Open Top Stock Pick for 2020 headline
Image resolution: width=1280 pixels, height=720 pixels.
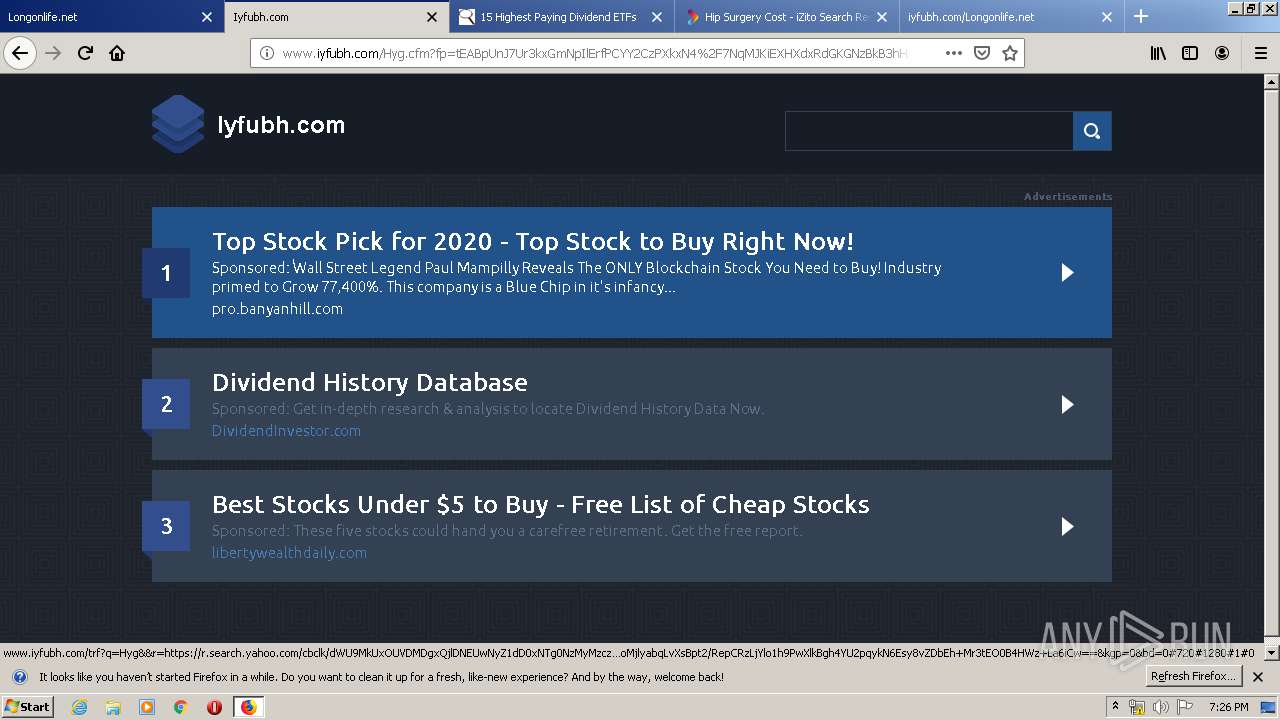coord(532,241)
